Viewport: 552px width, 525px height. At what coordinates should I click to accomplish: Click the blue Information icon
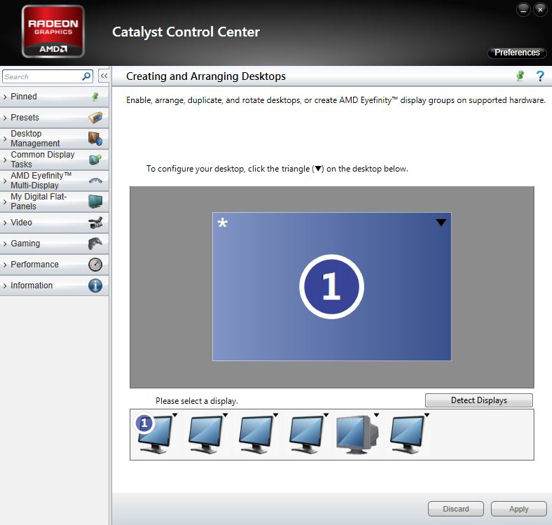pos(95,285)
